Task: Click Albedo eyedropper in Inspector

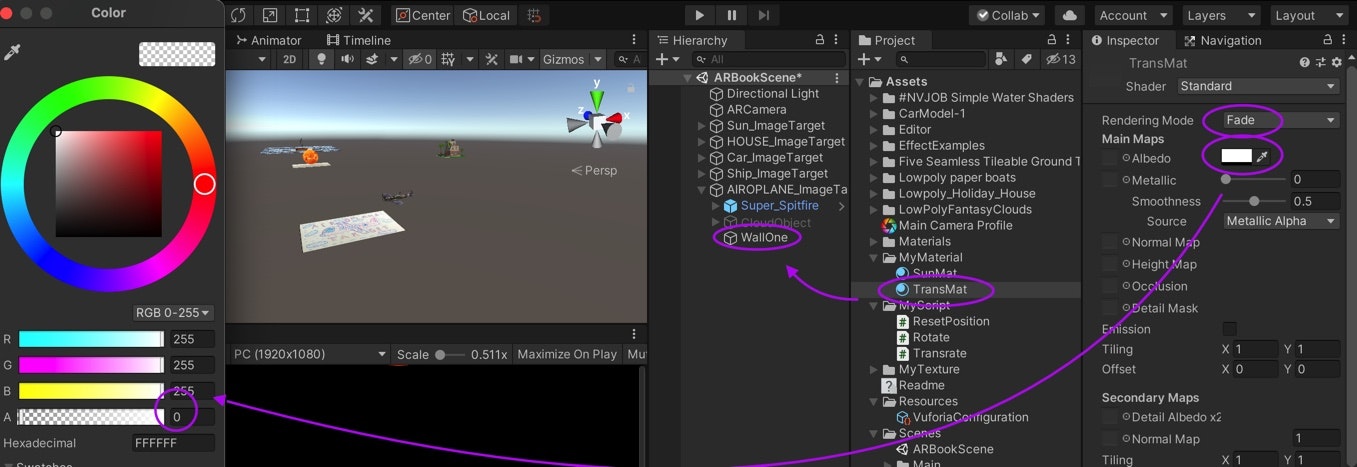Action: pyautogui.click(x=1264, y=157)
